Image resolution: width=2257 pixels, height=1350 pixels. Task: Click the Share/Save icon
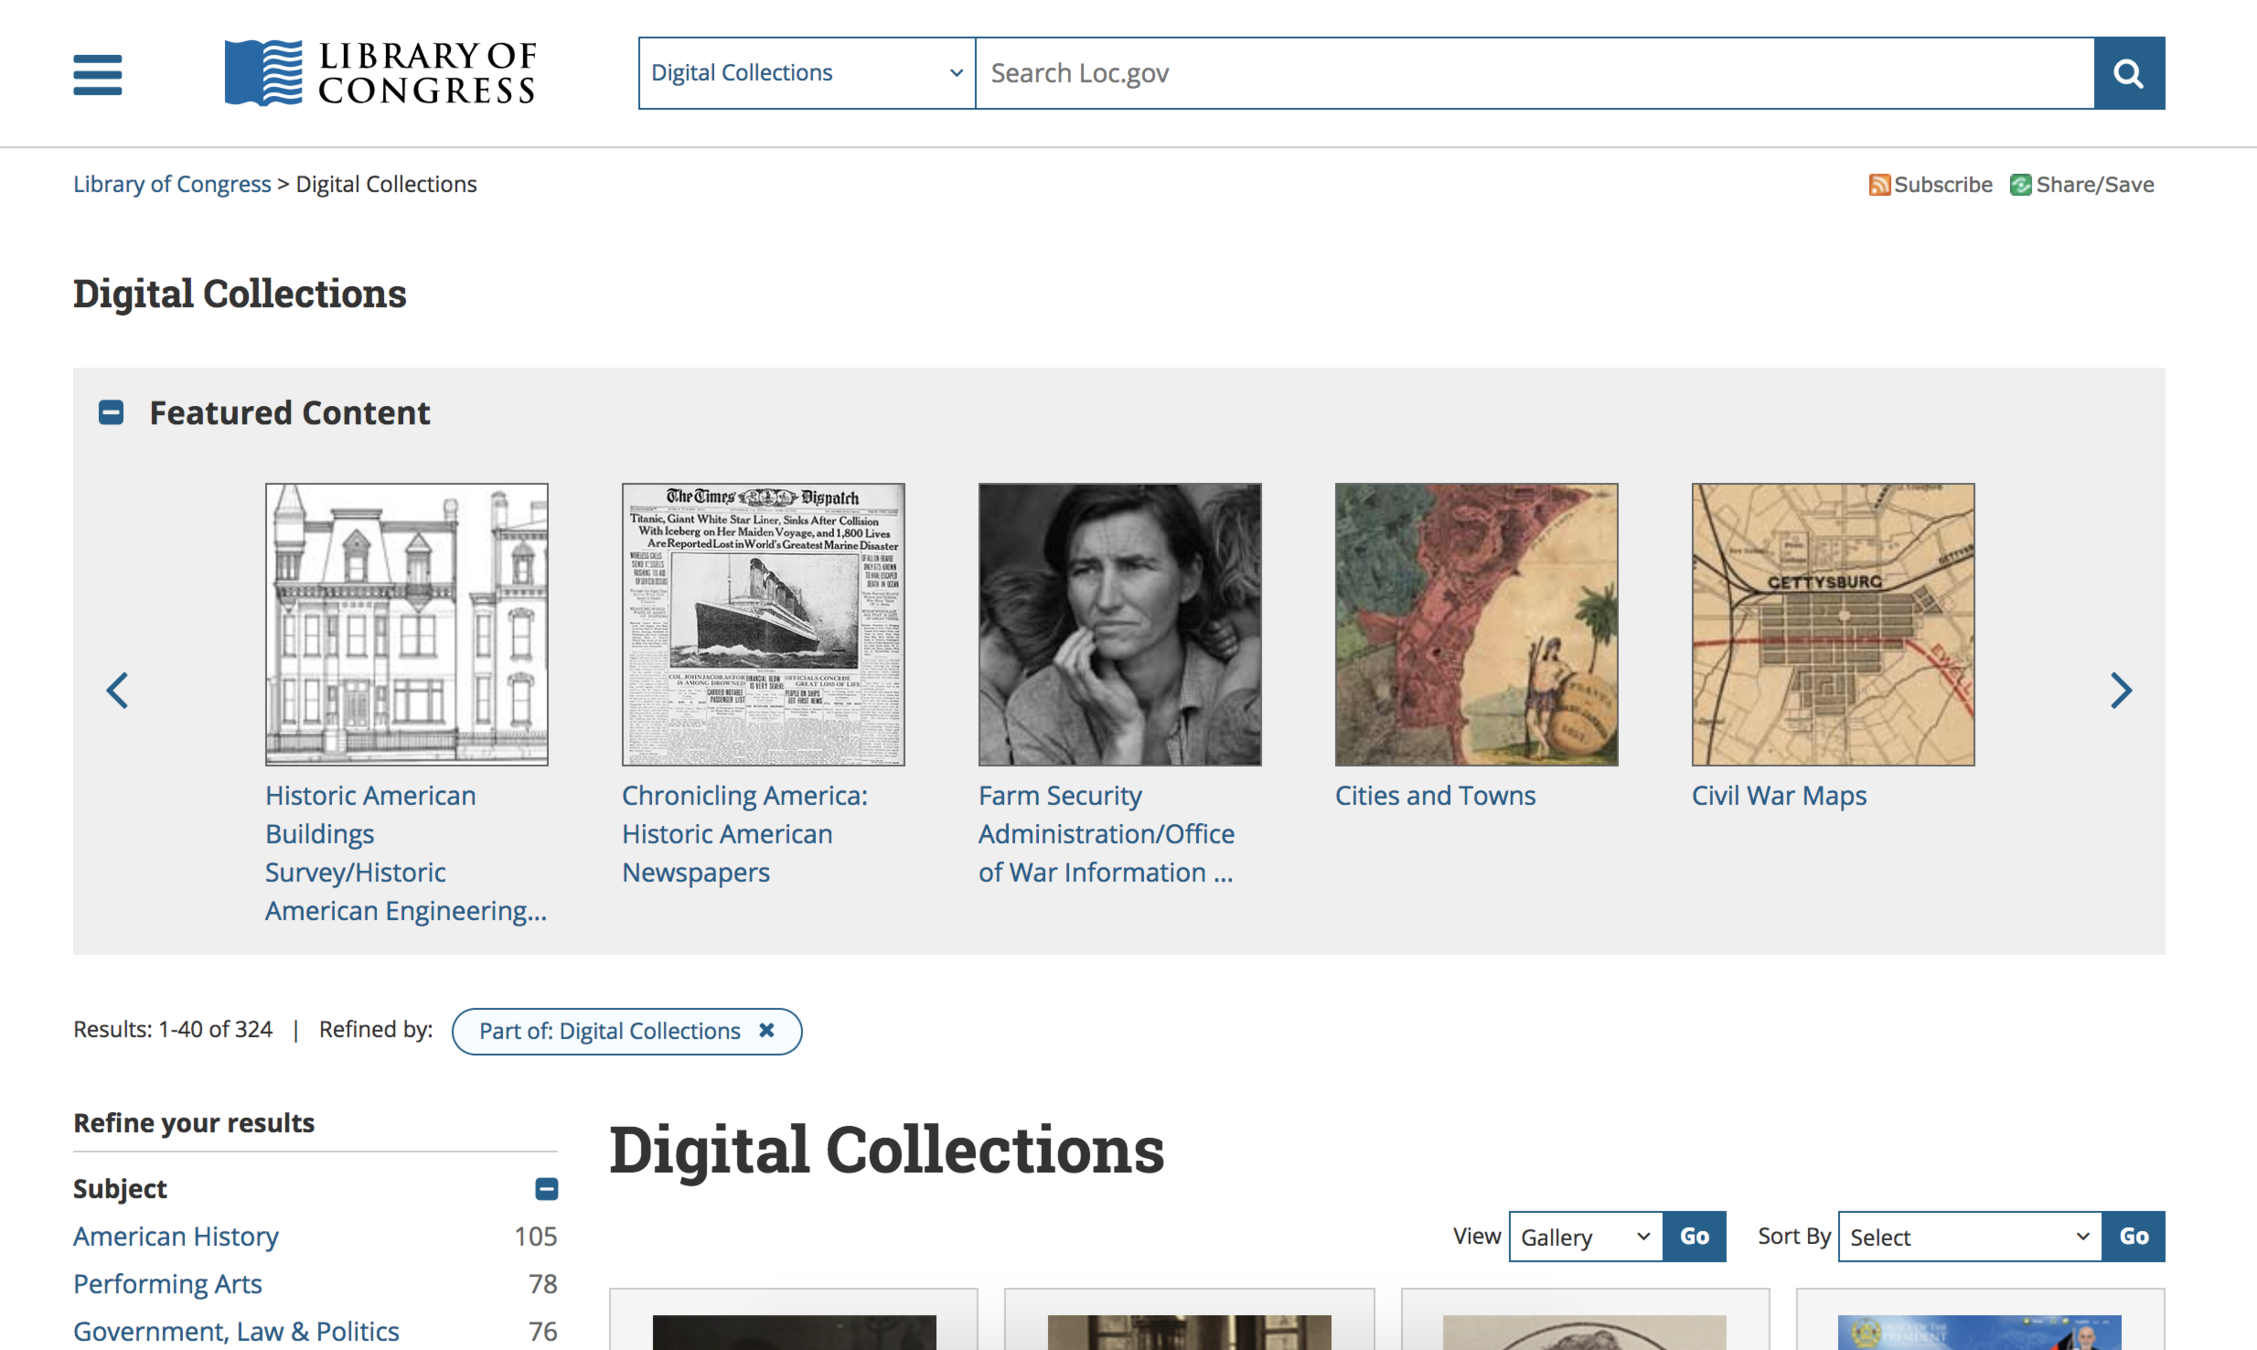pyautogui.click(x=2020, y=185)
